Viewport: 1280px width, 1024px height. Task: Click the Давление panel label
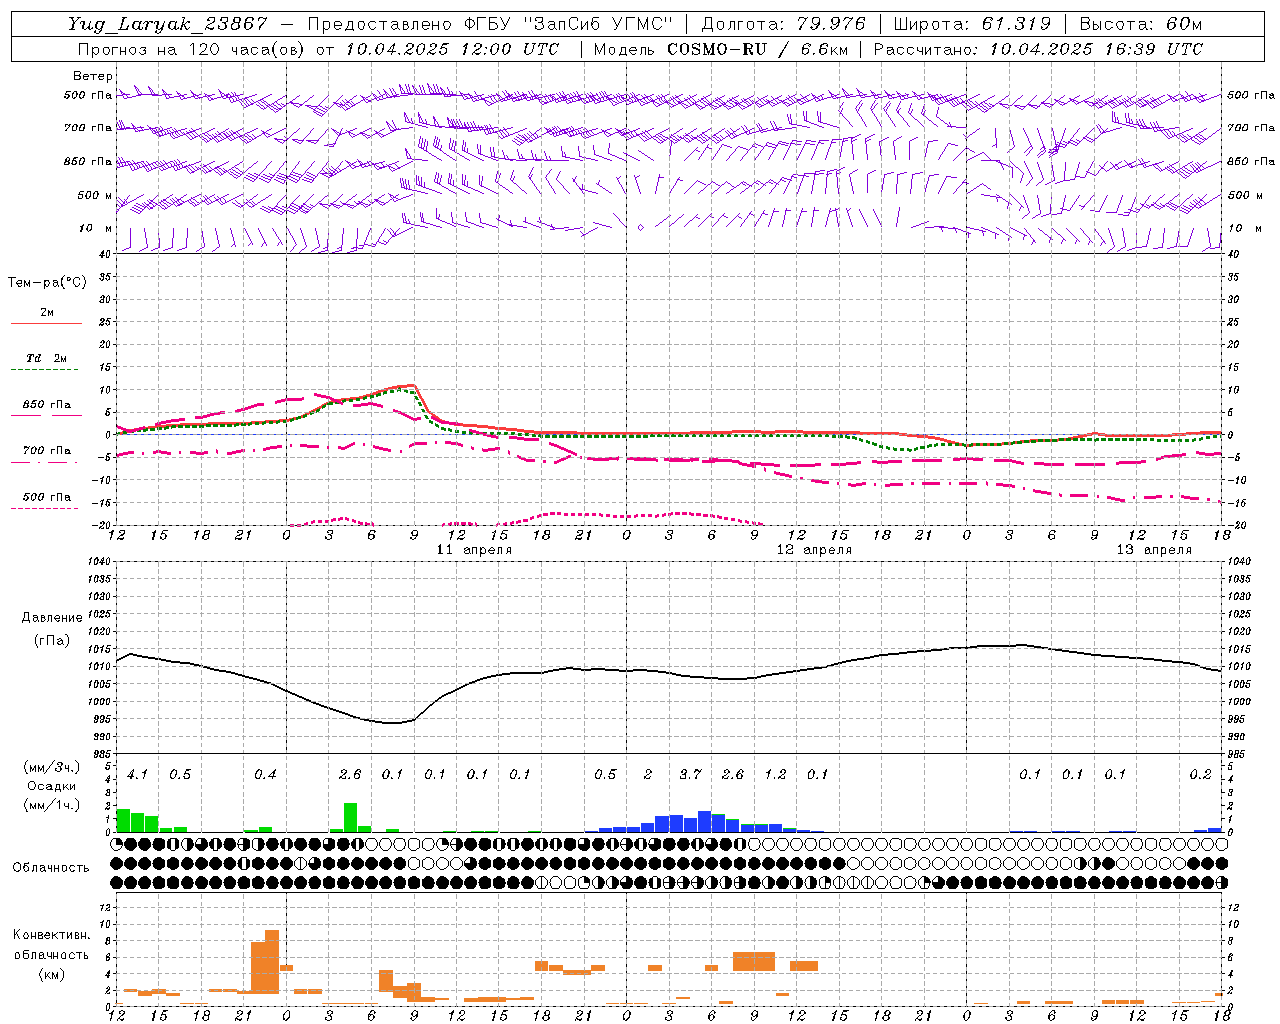[x=52, y=618]
